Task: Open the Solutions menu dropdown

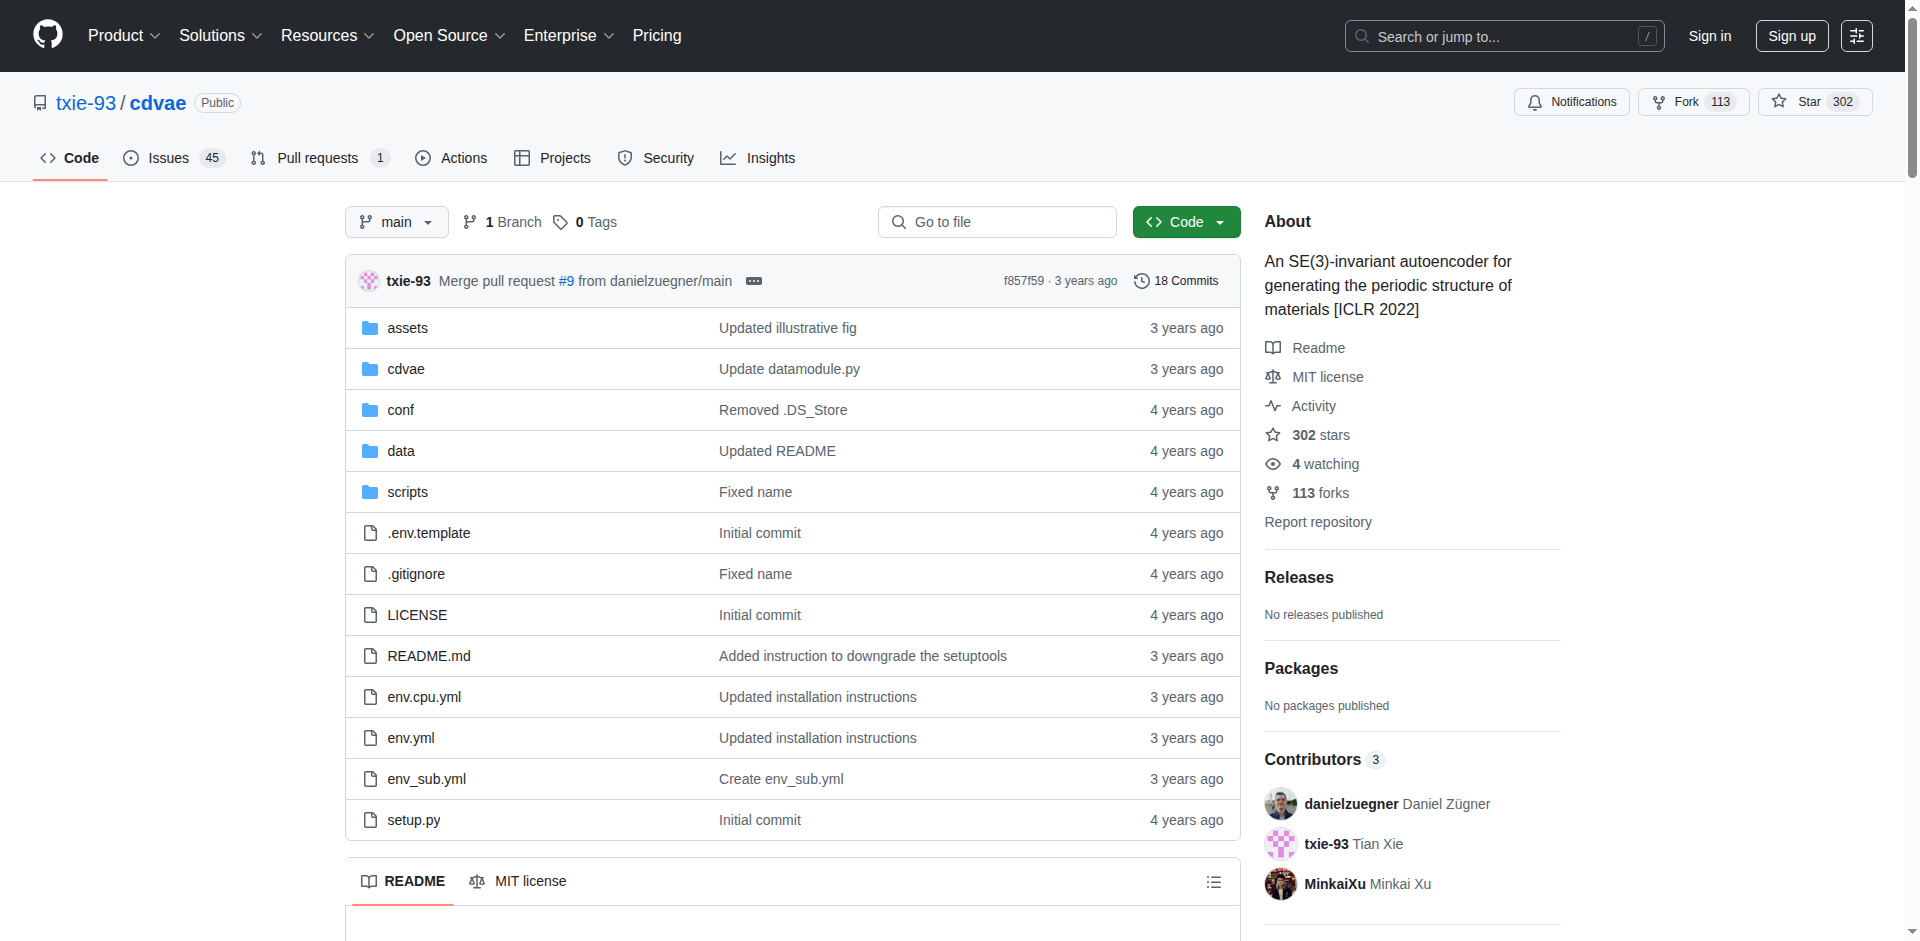Action: pyautogui.click(x=221, y=35)
